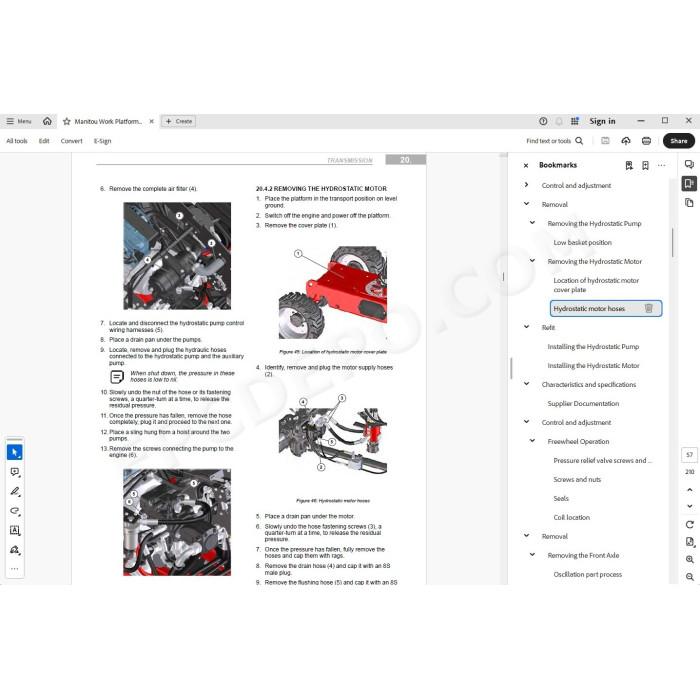Collapse Characteristics and specifications bookmark

(526, 384)
